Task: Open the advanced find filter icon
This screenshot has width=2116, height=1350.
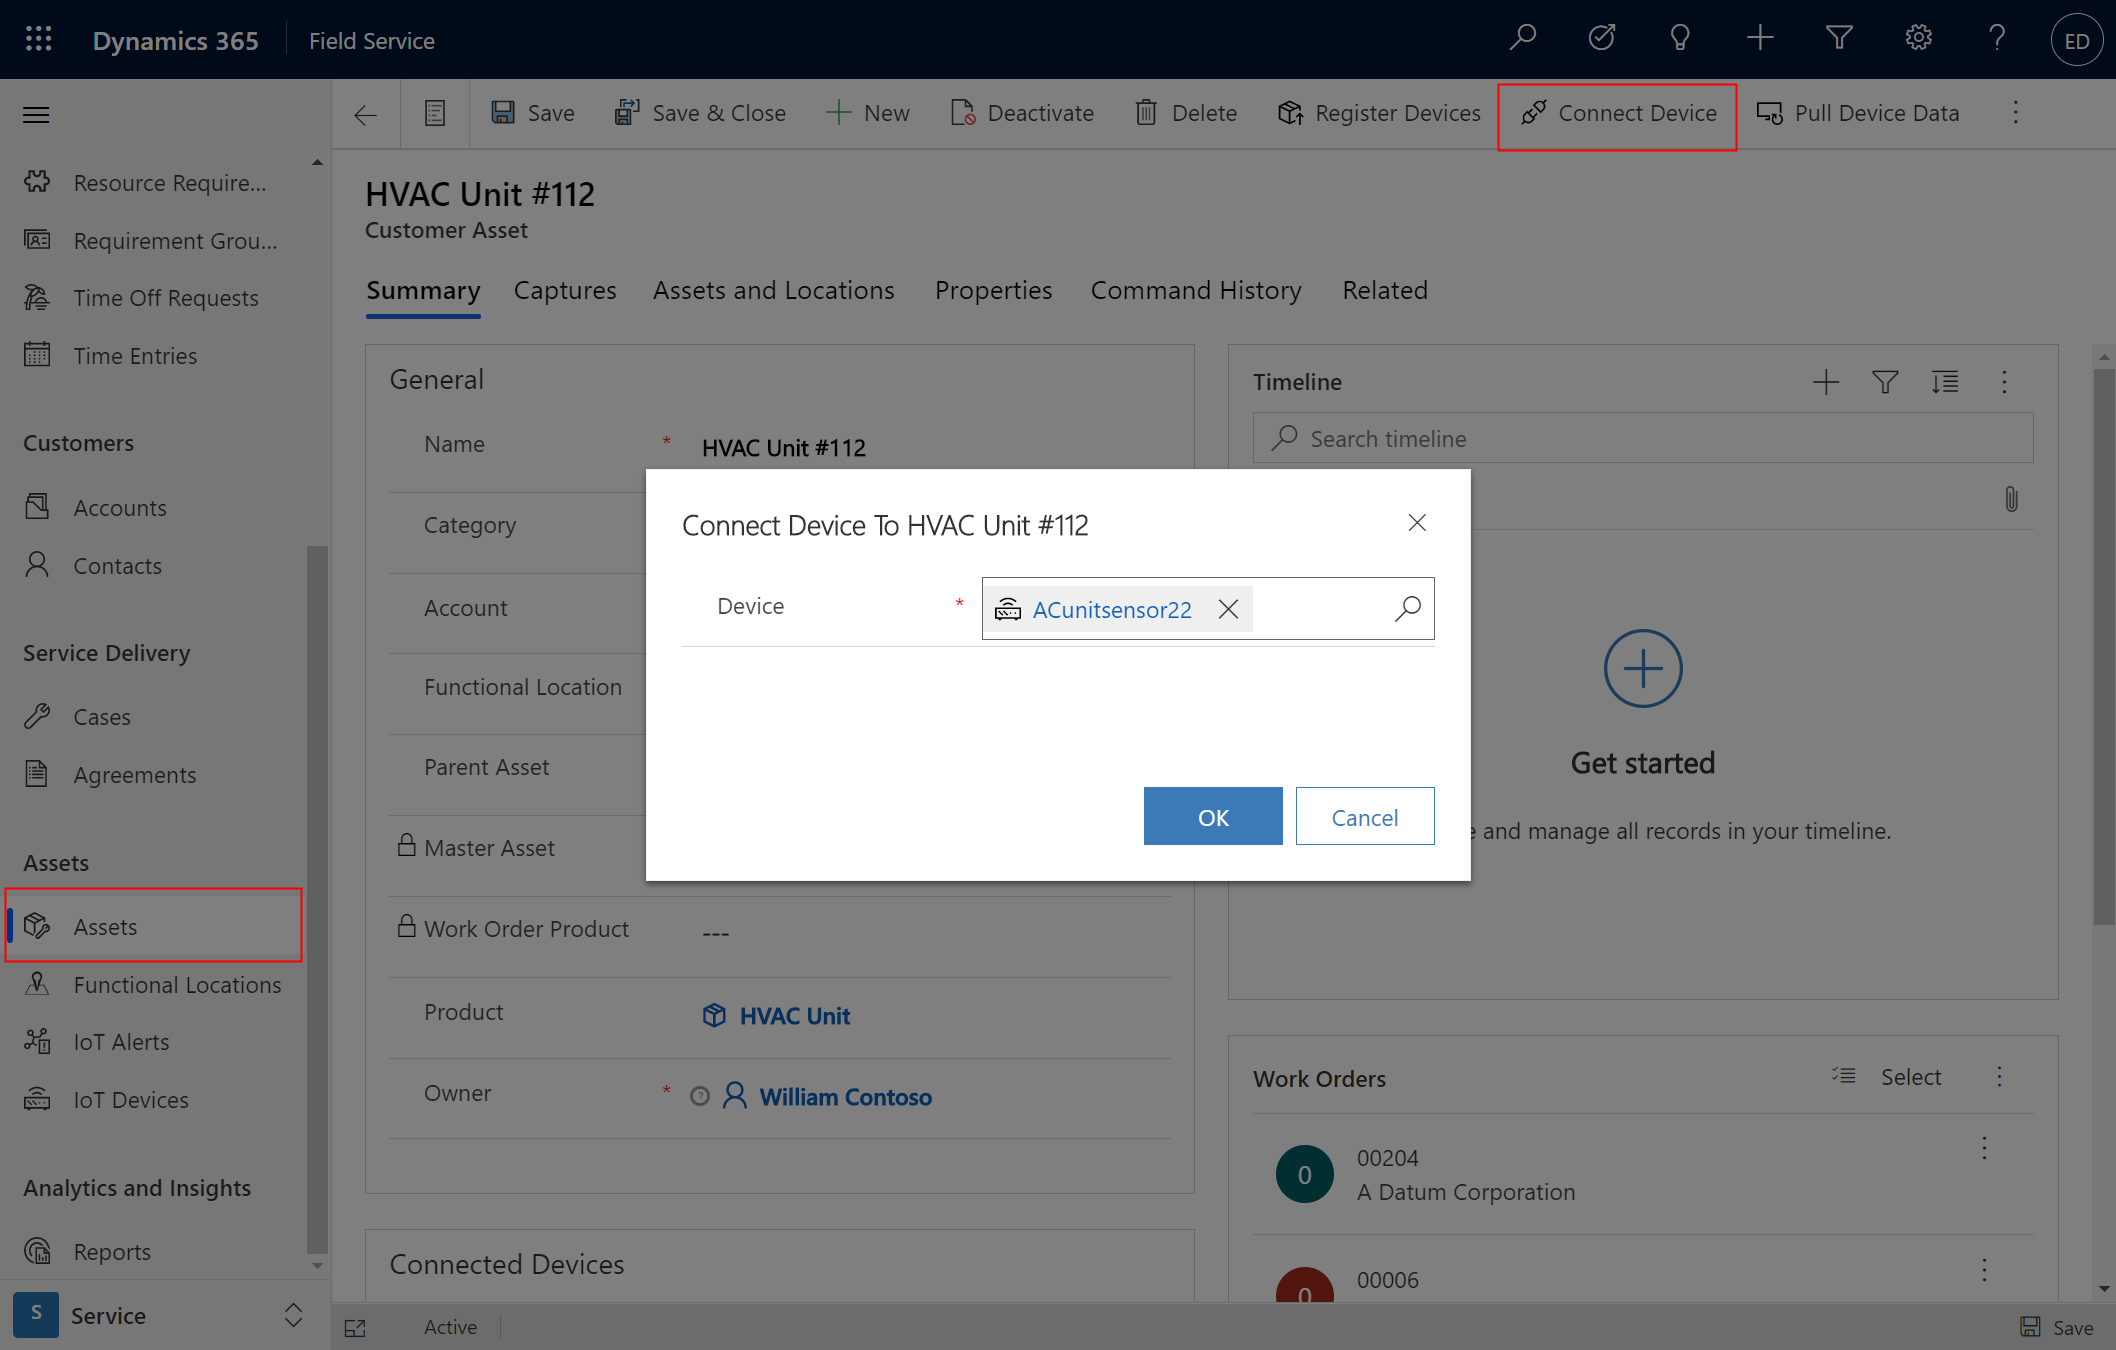Action: coord(1839,39)
